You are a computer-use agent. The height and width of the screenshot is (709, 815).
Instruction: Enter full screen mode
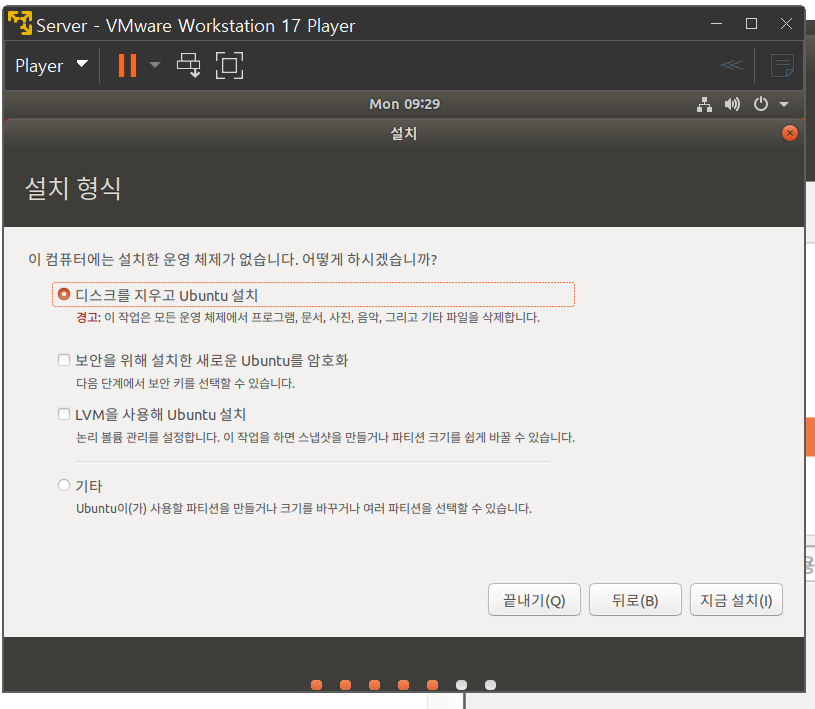click(229, 65)
